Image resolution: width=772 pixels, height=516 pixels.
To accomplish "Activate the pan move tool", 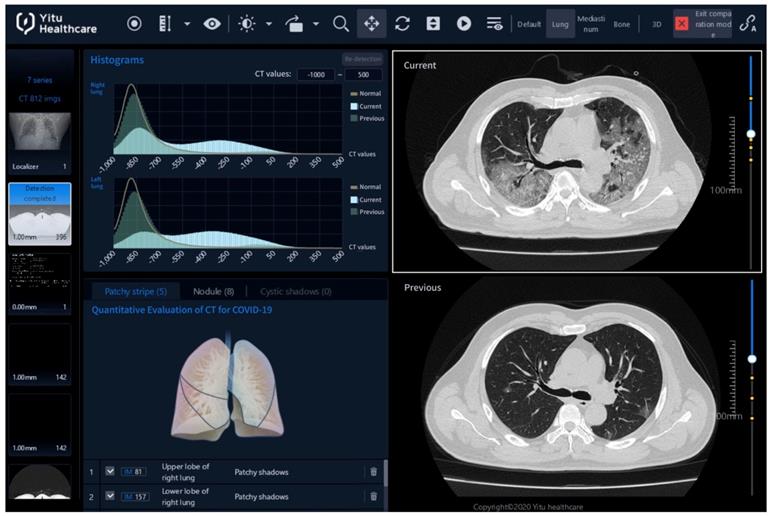I will click(371, 23).
